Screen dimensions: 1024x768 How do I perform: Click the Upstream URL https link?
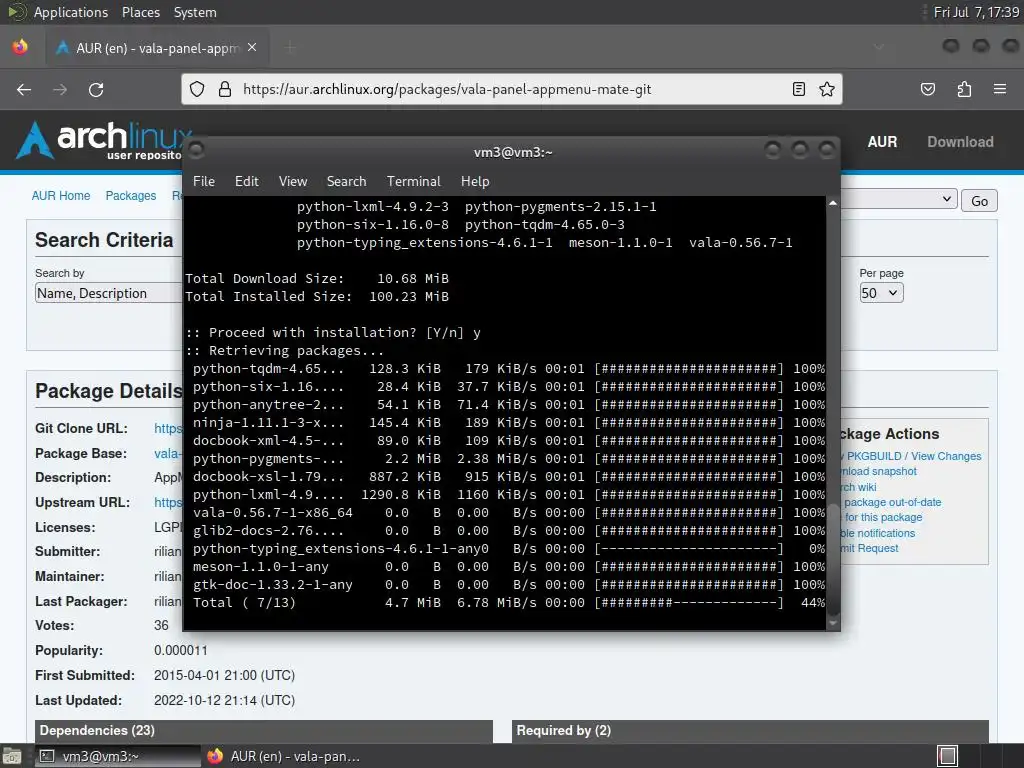[168, 502]
